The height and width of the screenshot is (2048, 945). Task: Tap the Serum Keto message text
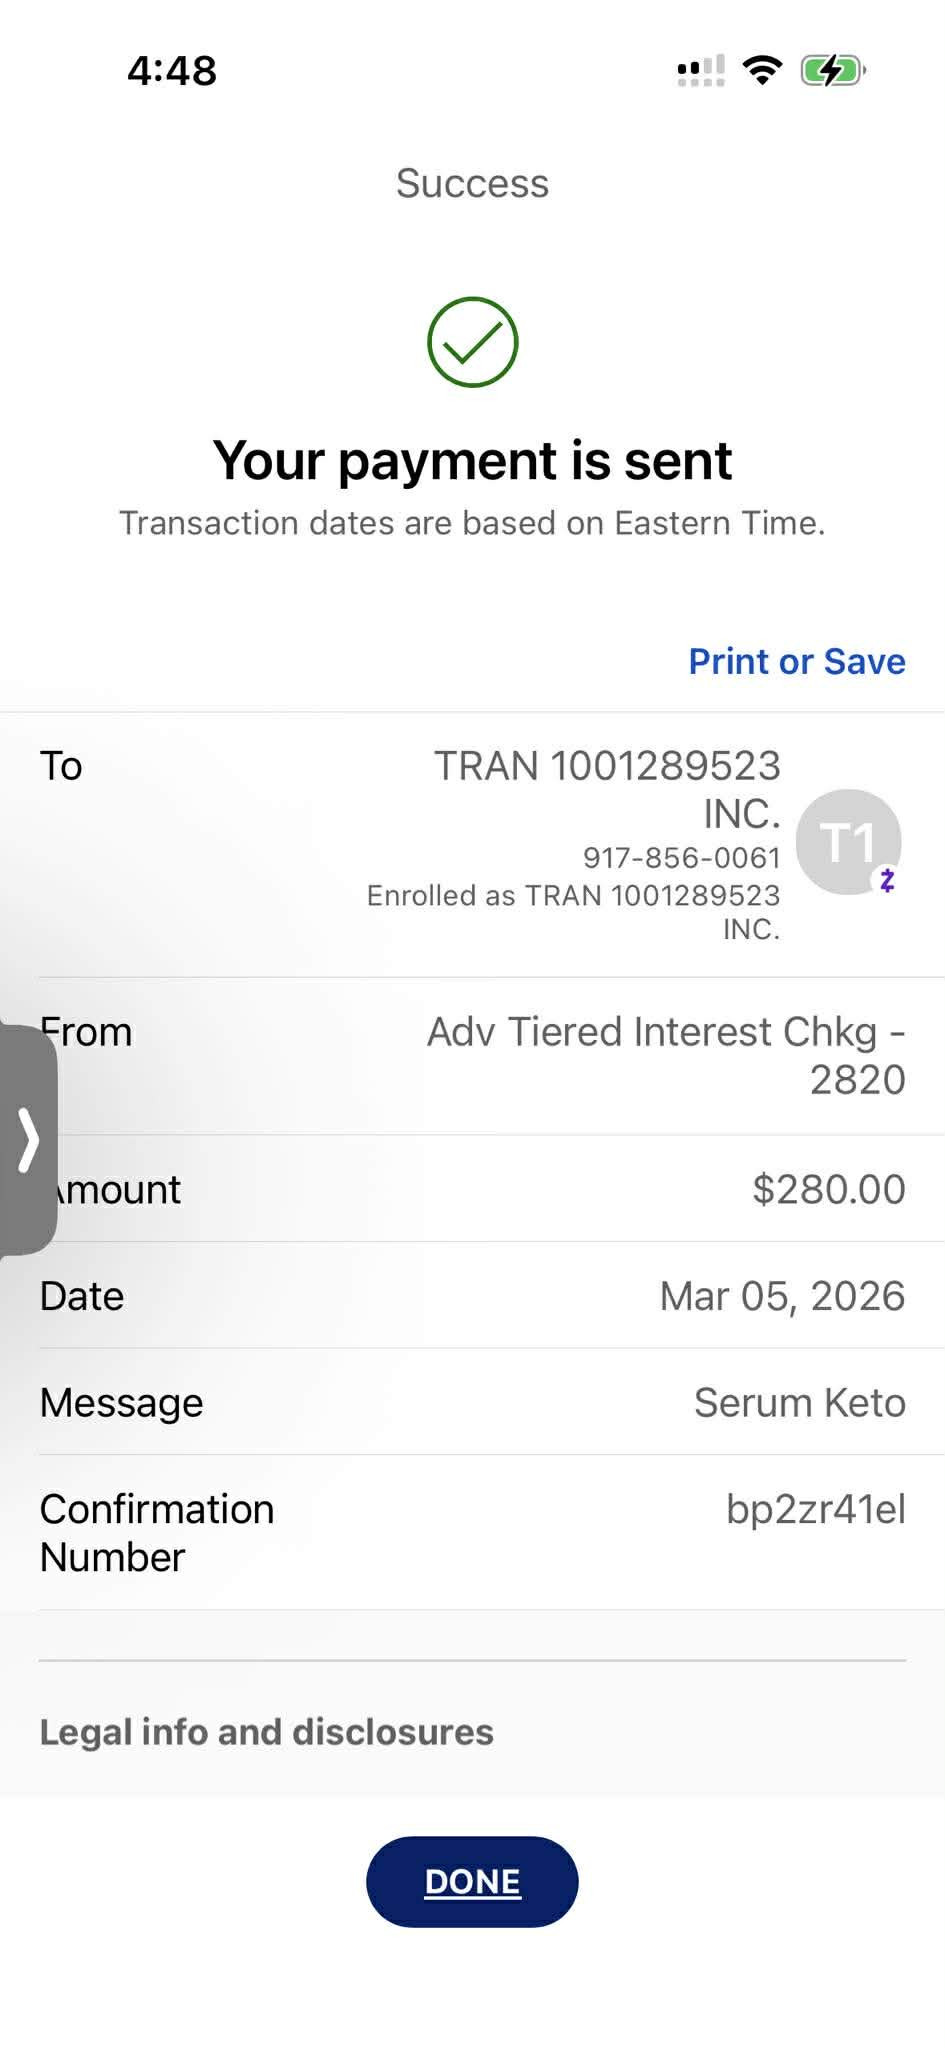coord(799,1402)
